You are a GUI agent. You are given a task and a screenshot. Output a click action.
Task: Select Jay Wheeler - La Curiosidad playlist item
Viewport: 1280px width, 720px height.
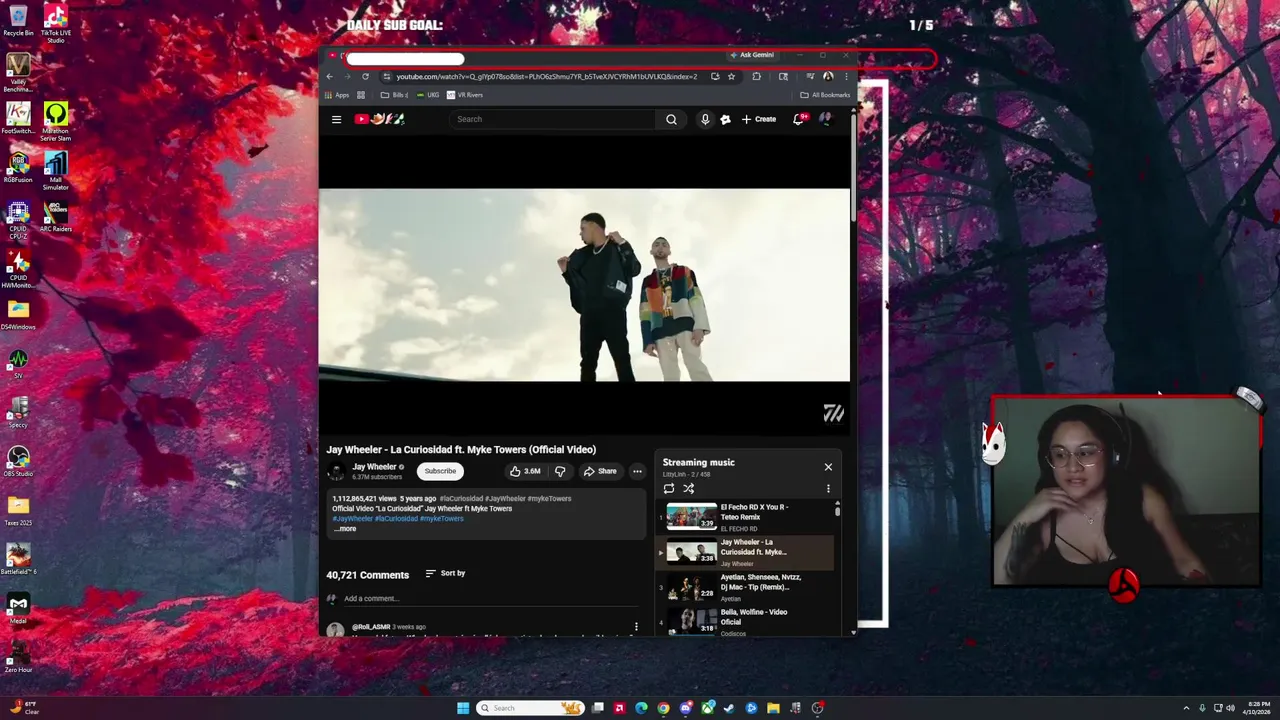pos(745,552)
